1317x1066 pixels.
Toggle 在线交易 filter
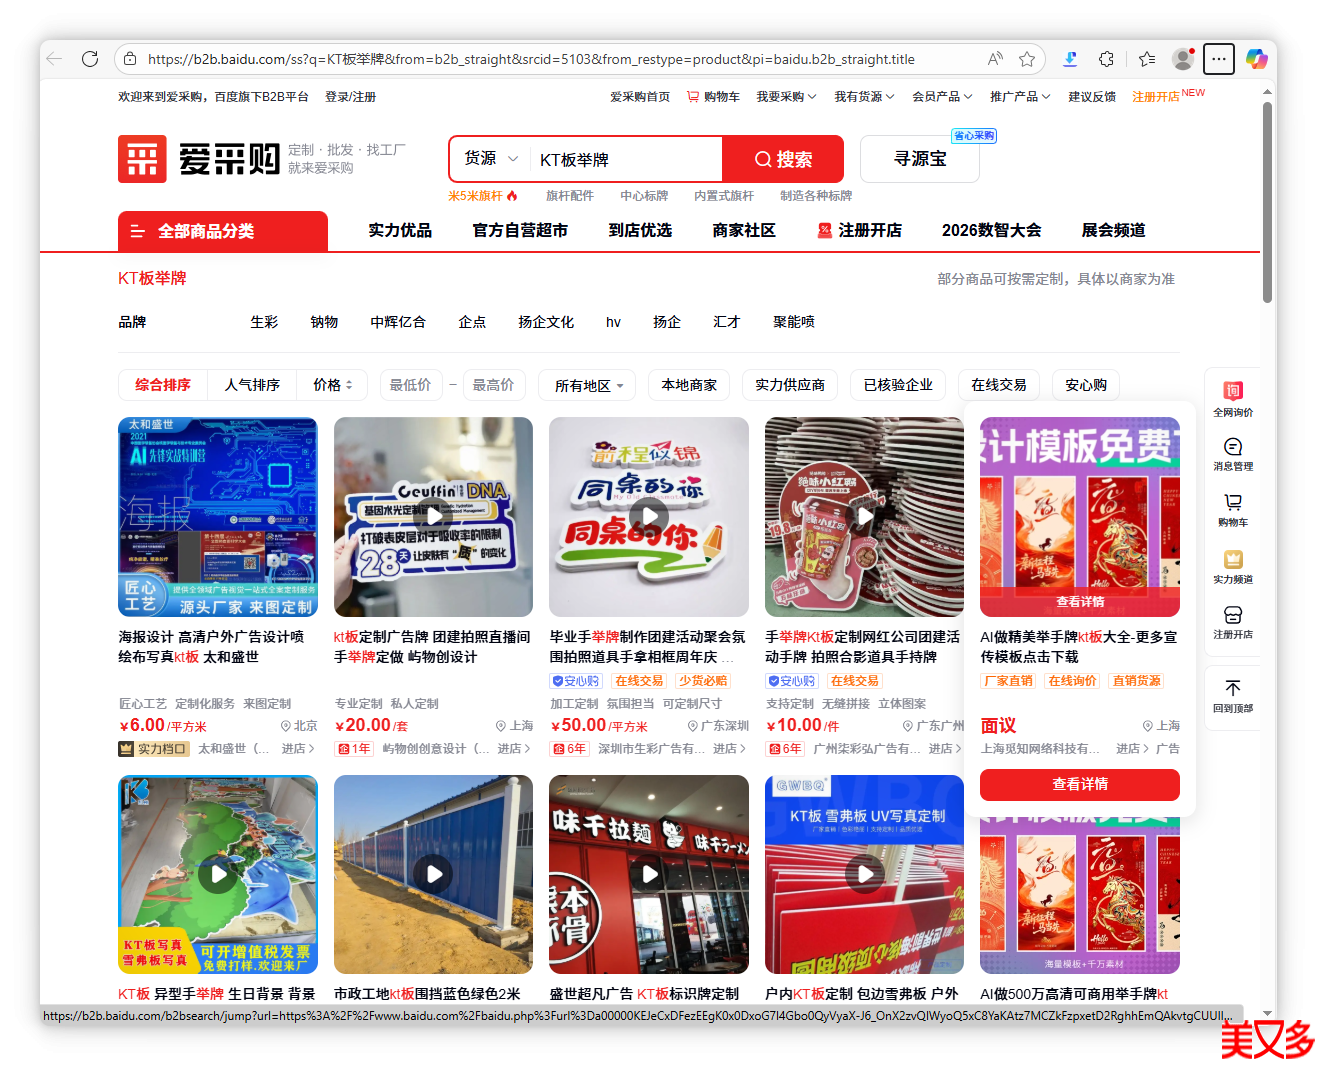(999, 385)
